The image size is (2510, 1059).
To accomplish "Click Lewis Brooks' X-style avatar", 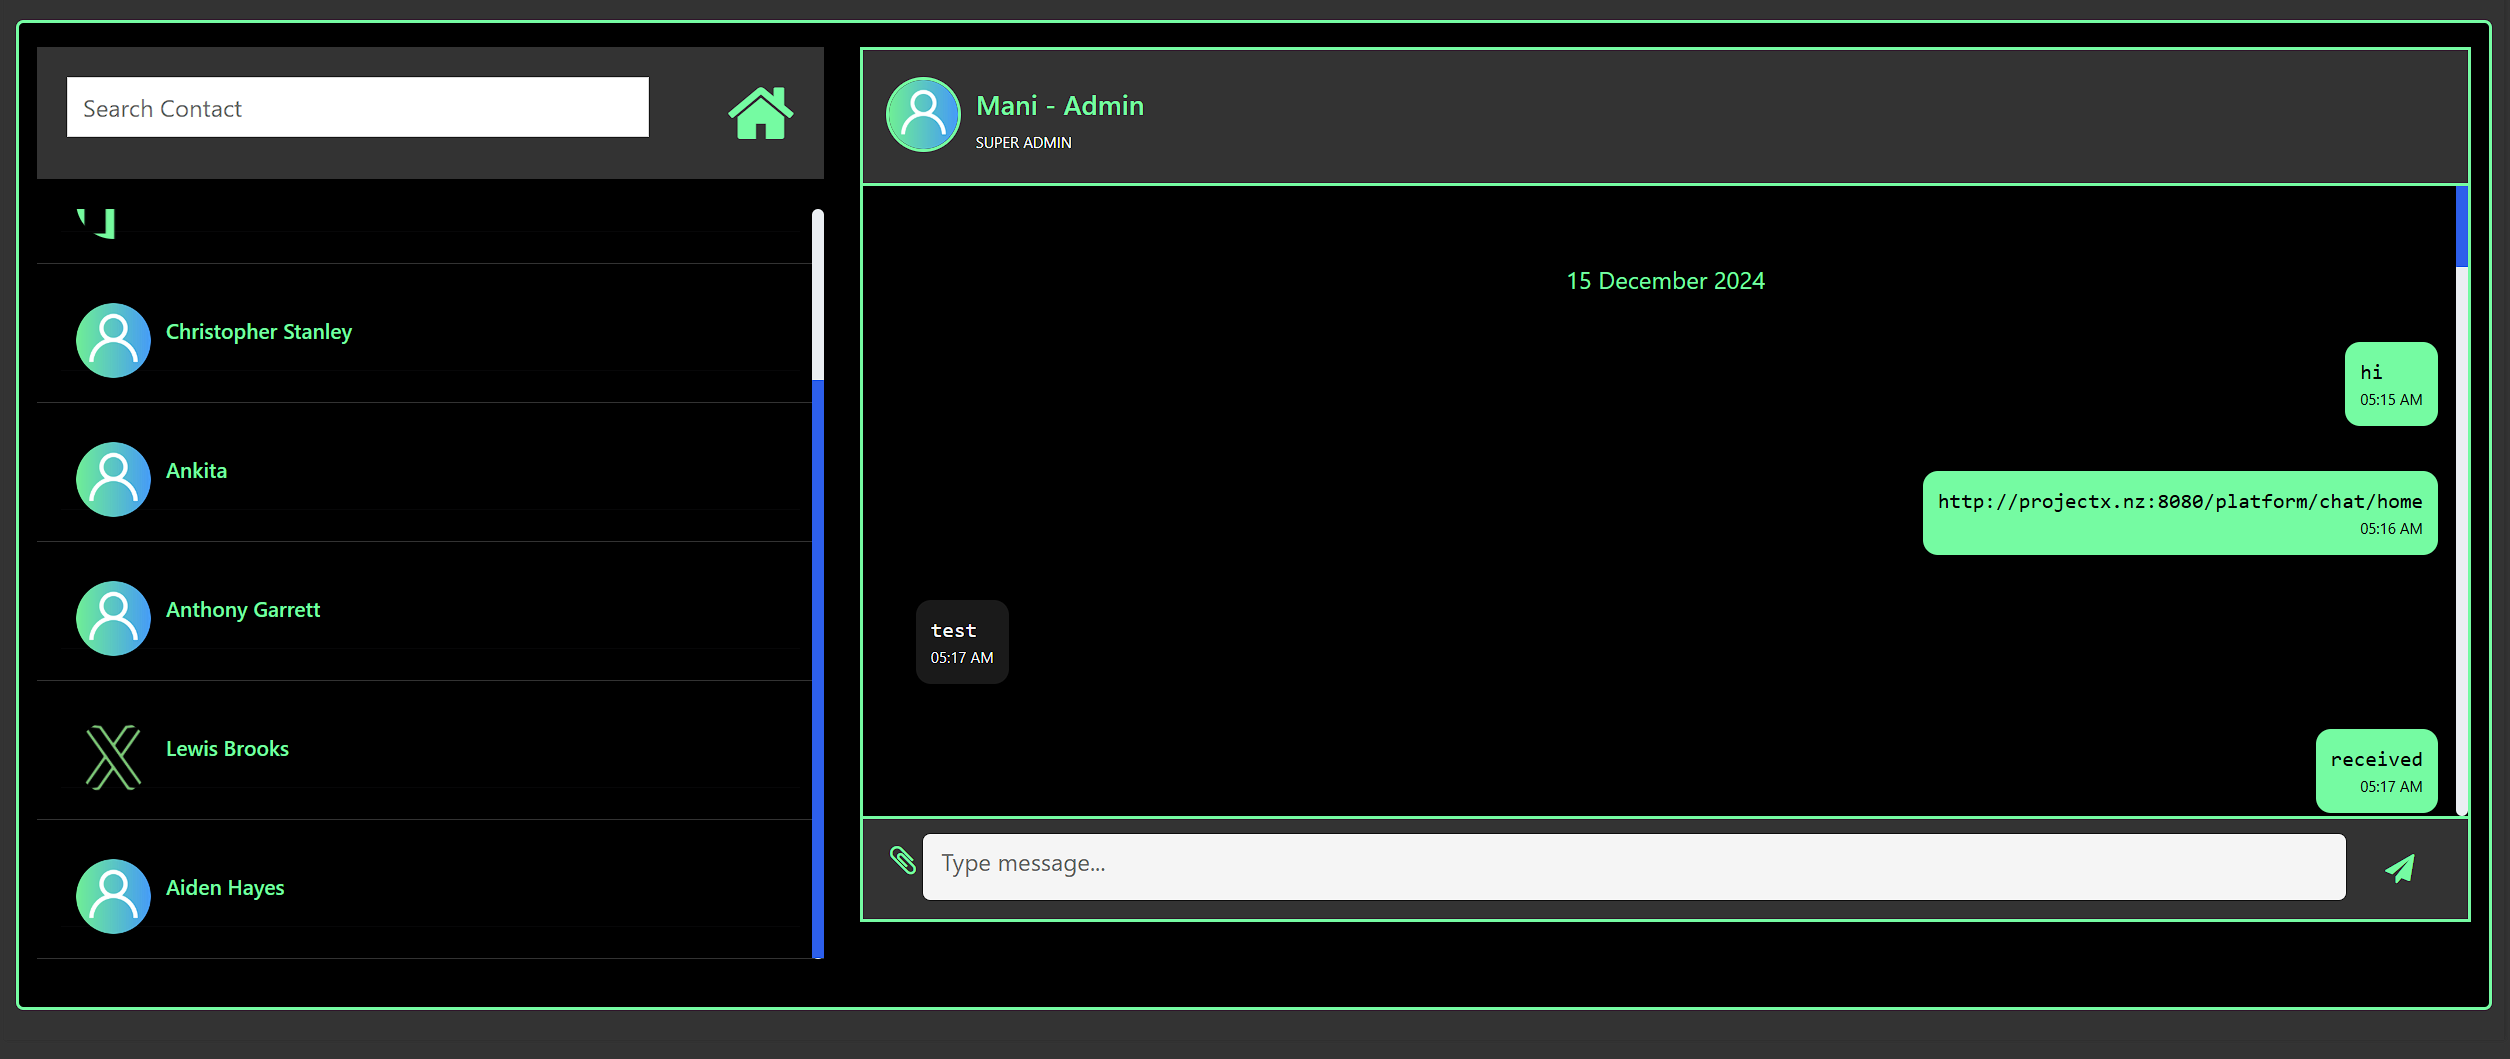I will click(x=112, y=757).
